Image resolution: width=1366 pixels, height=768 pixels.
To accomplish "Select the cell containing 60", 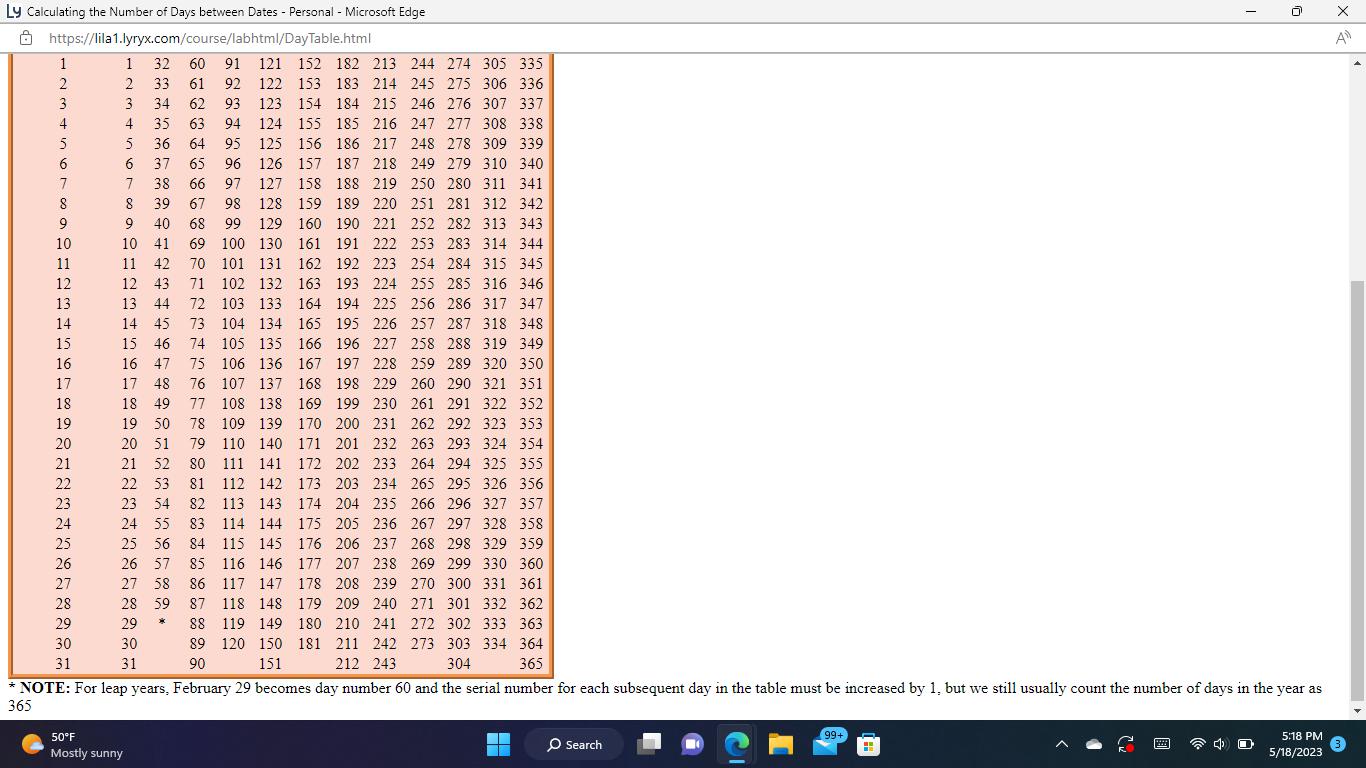I will (x=197, y=64).
